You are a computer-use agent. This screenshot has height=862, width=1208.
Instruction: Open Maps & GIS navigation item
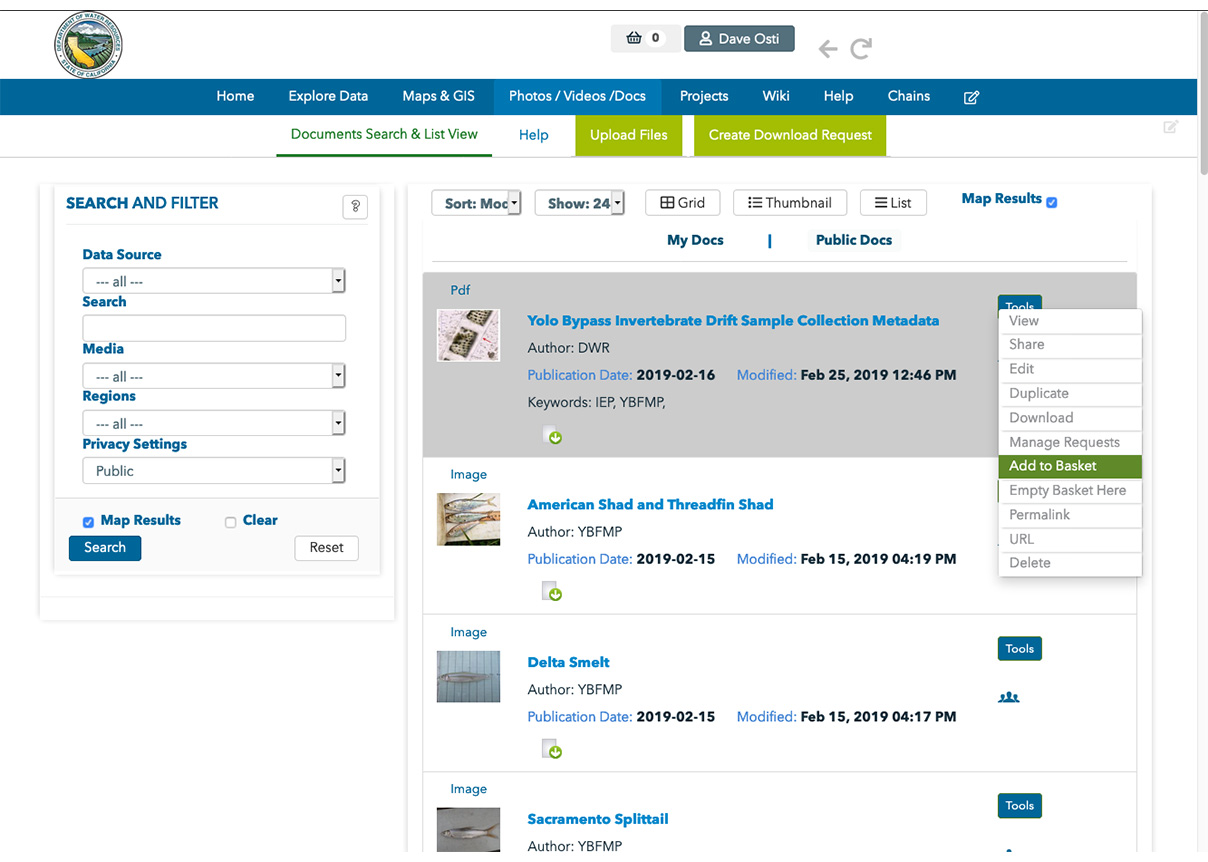[439, 97]
